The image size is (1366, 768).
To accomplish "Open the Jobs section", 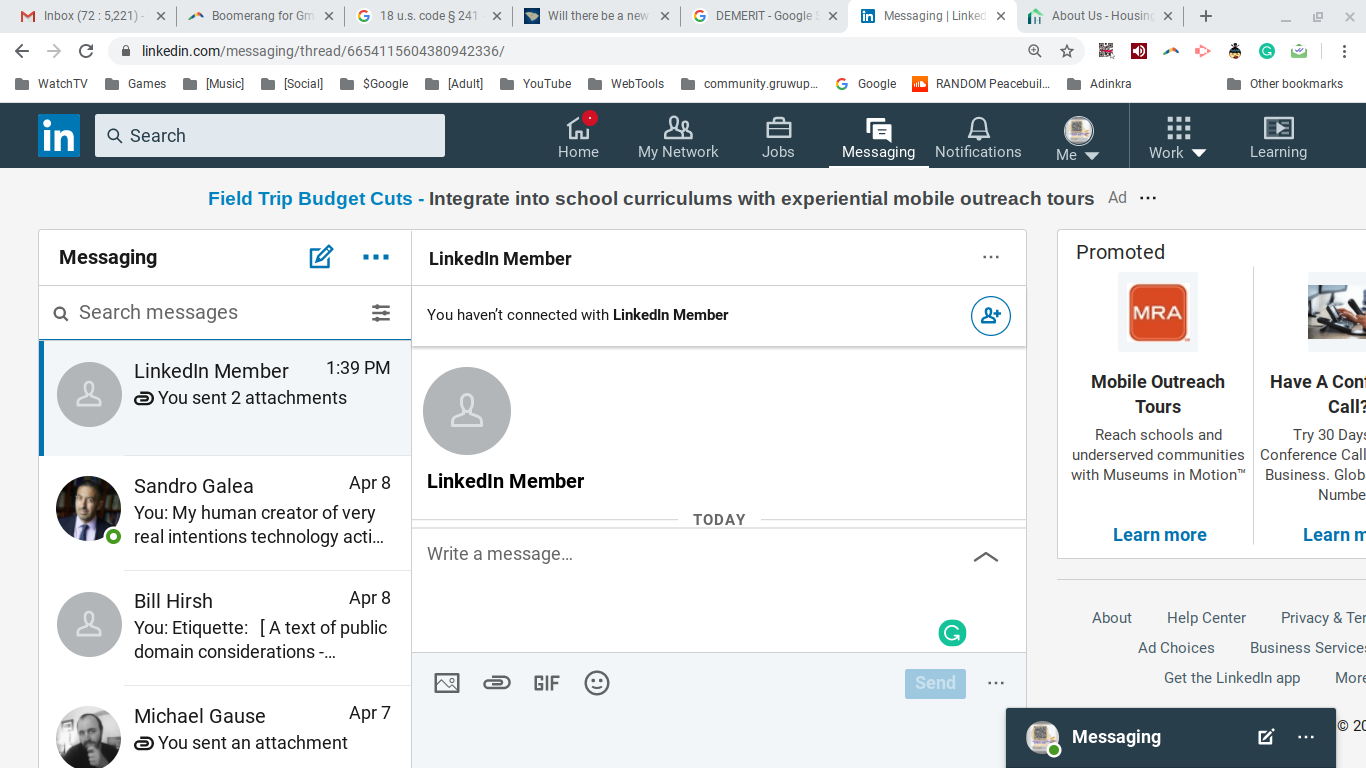I will (x=778, y=137).
